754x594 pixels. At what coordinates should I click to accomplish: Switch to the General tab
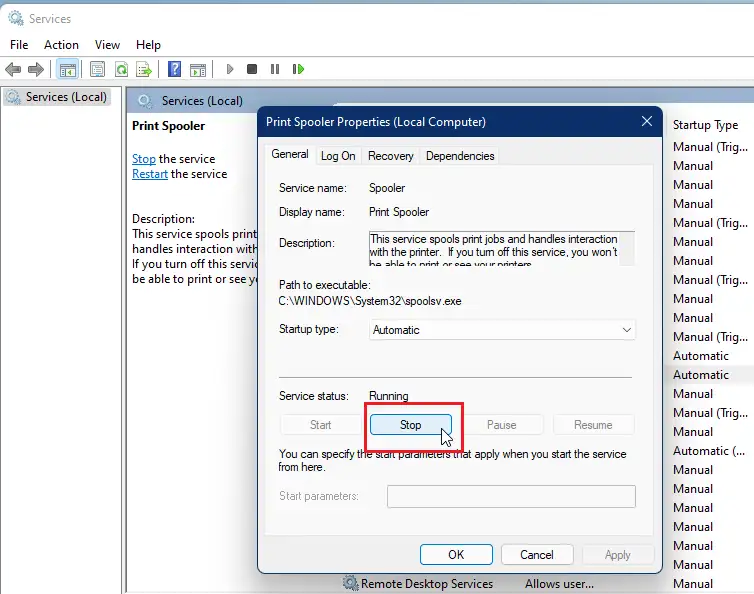click(289, 154)
